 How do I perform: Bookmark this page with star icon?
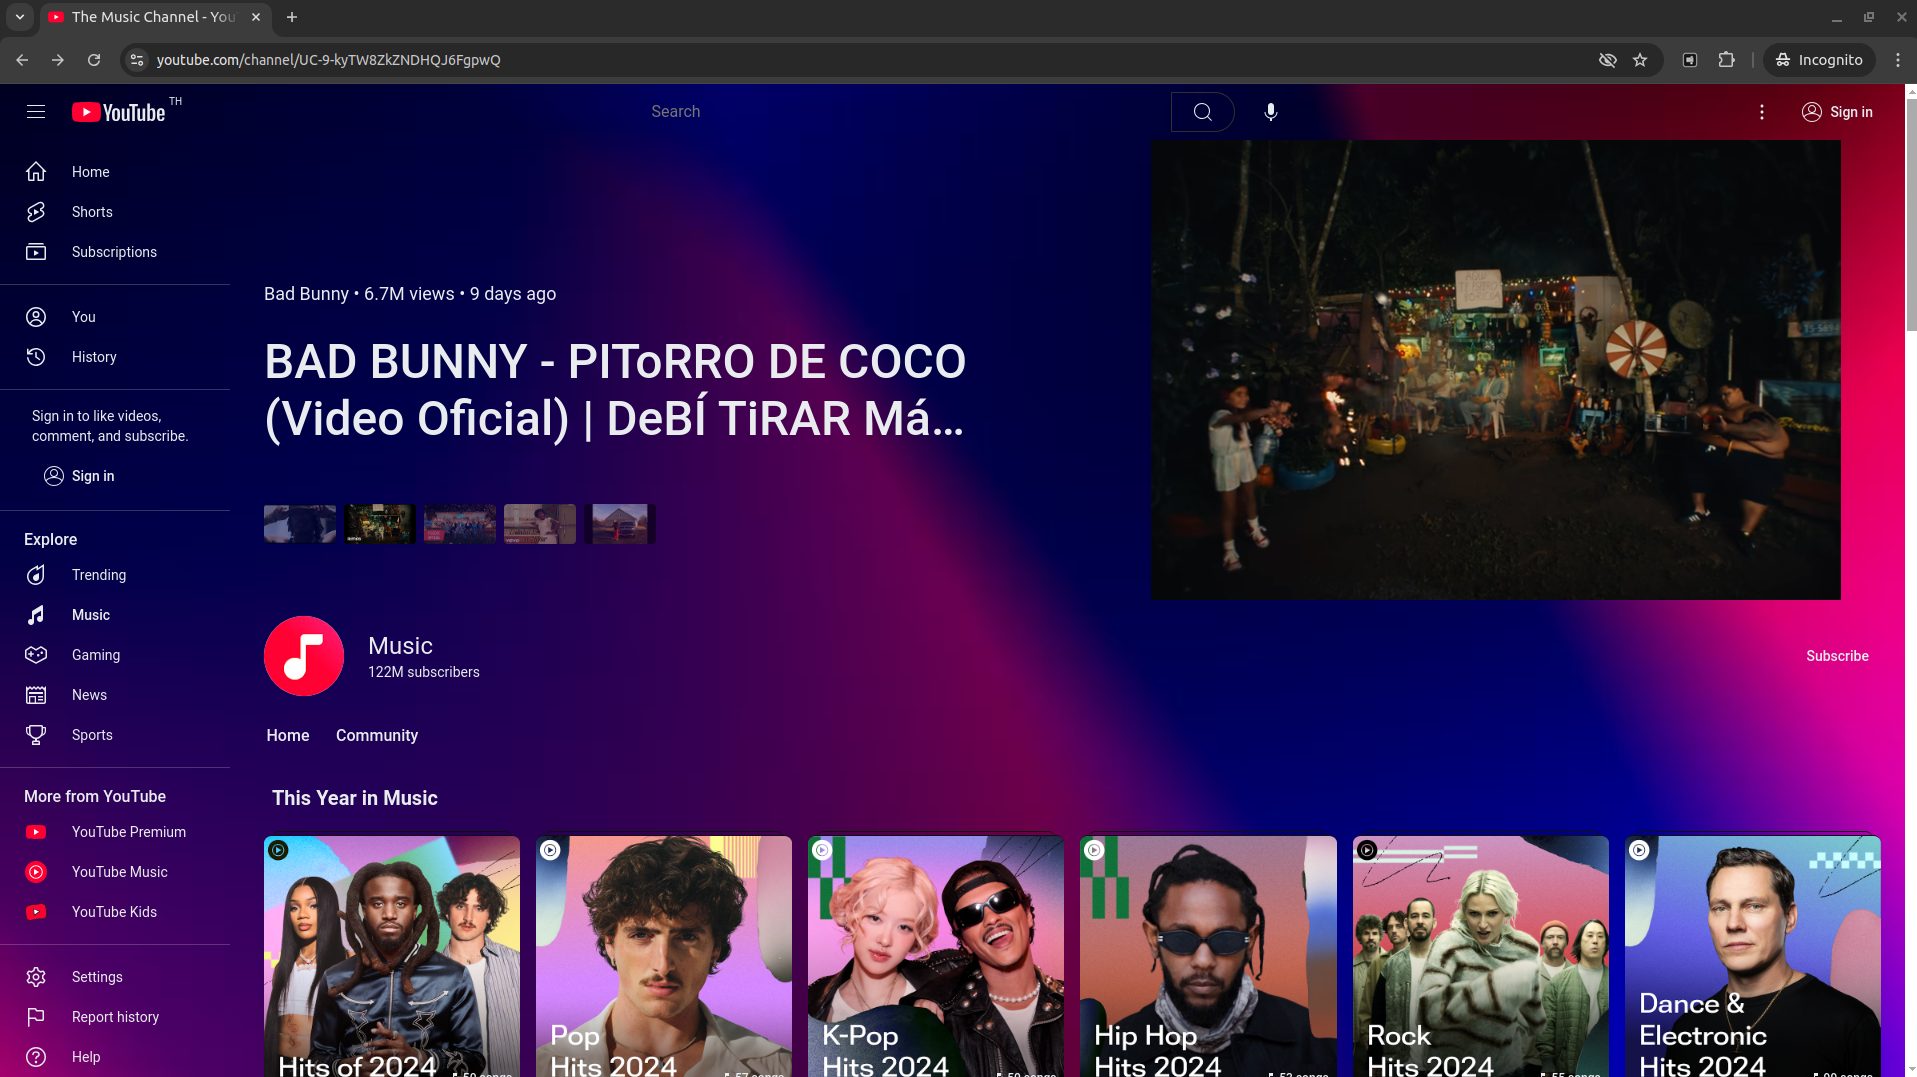(x=1640, y=60)
